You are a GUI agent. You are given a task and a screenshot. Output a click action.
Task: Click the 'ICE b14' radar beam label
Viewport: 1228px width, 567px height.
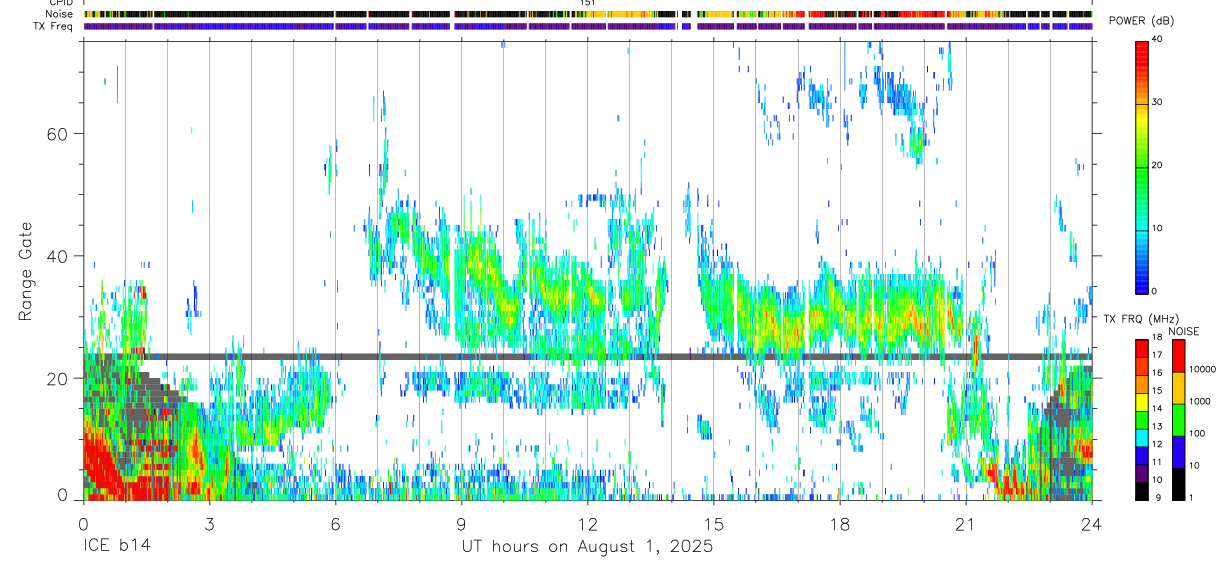point(116,547)
